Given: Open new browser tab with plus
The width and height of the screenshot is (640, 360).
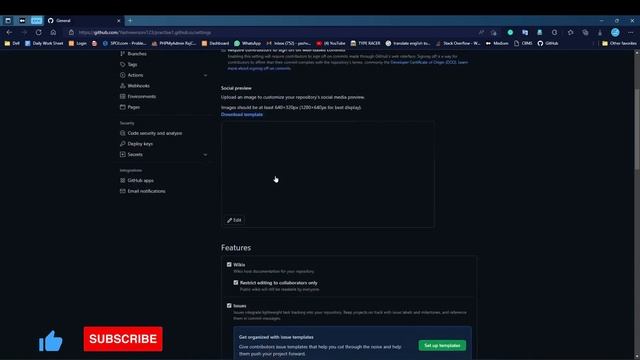Looking at the screenshot, I should (130, 20).
